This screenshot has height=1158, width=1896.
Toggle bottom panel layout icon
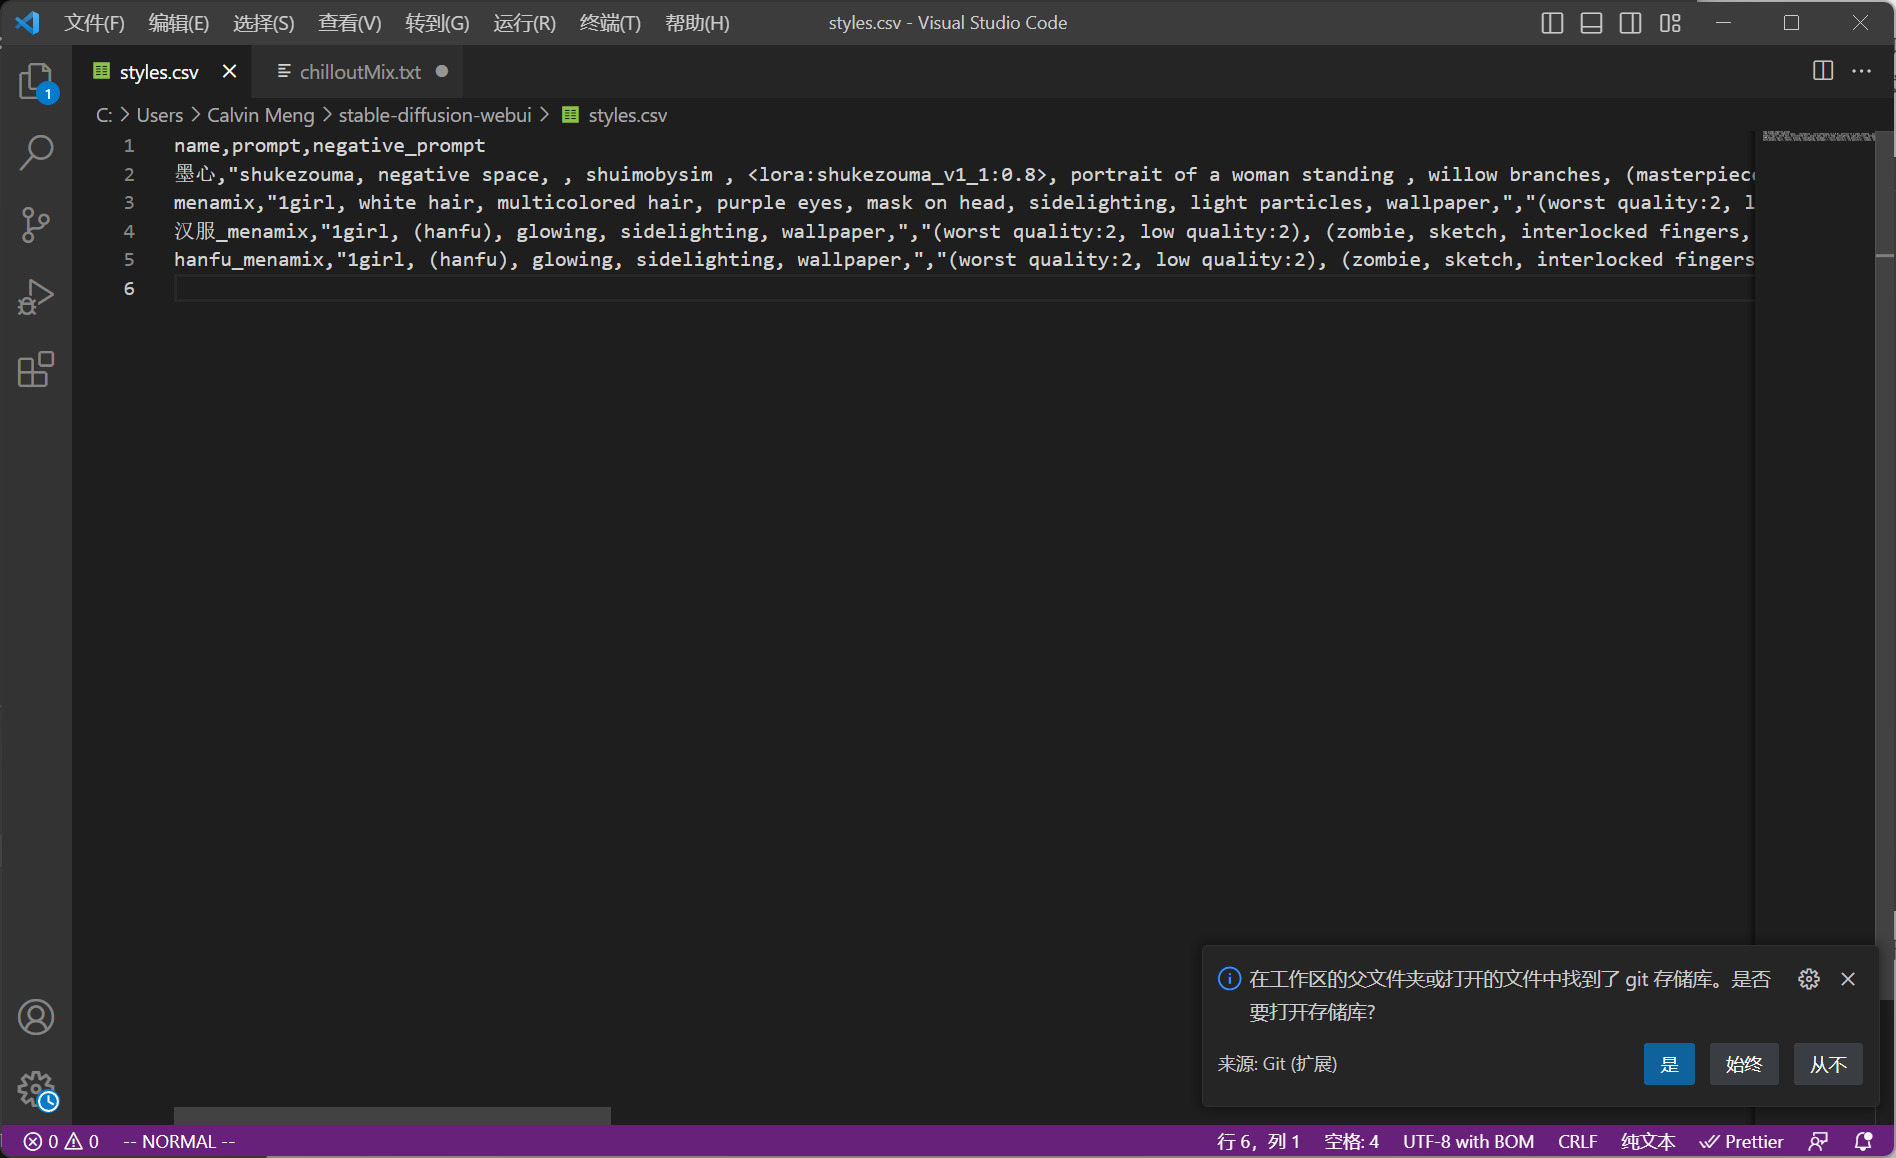pos(1591,23)
